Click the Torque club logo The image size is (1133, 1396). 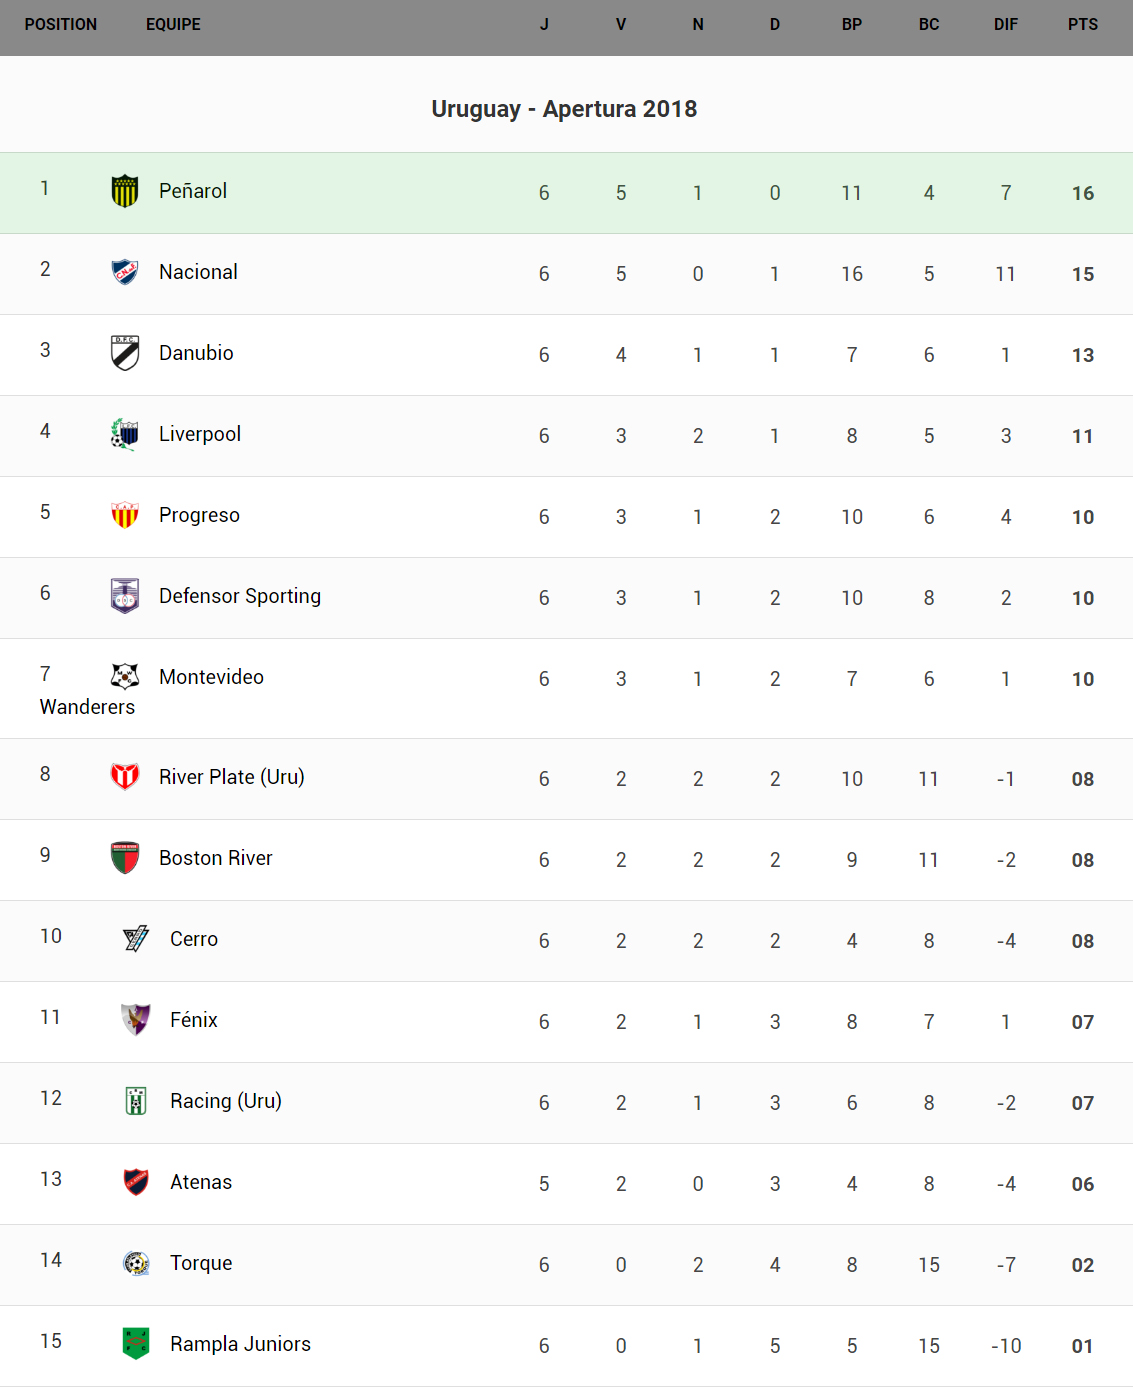[x=136, y=1263]
